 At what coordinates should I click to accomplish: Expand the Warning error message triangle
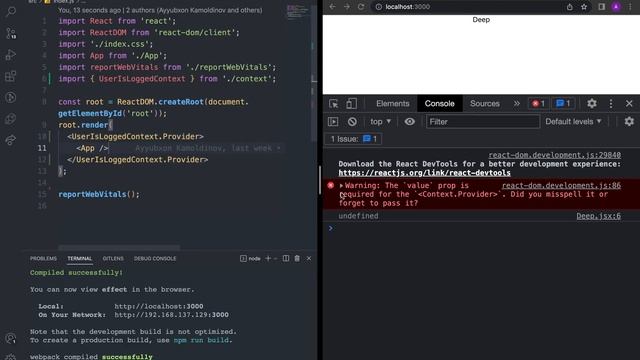tap(341, 186)
